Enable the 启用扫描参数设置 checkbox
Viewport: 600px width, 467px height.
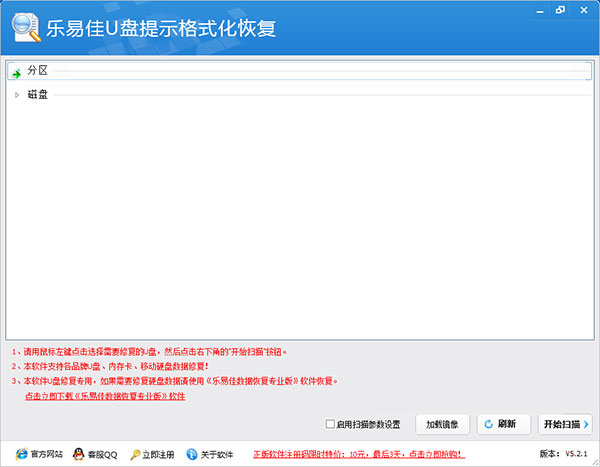click(x=330, y=424)
